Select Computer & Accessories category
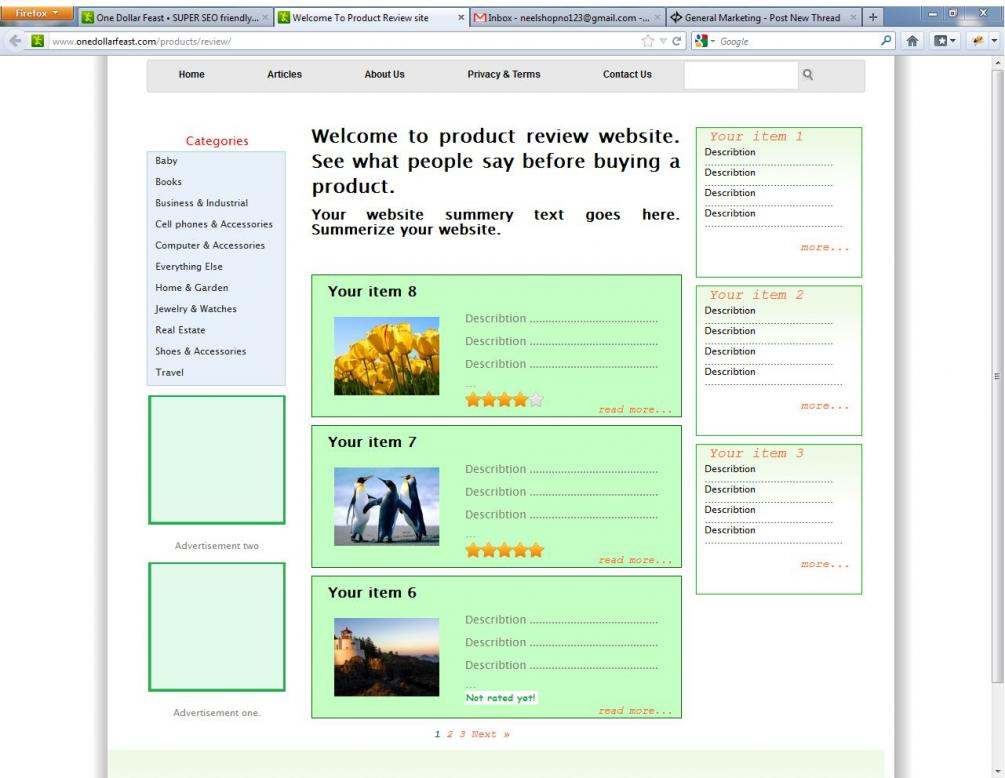 click(210, 245)
